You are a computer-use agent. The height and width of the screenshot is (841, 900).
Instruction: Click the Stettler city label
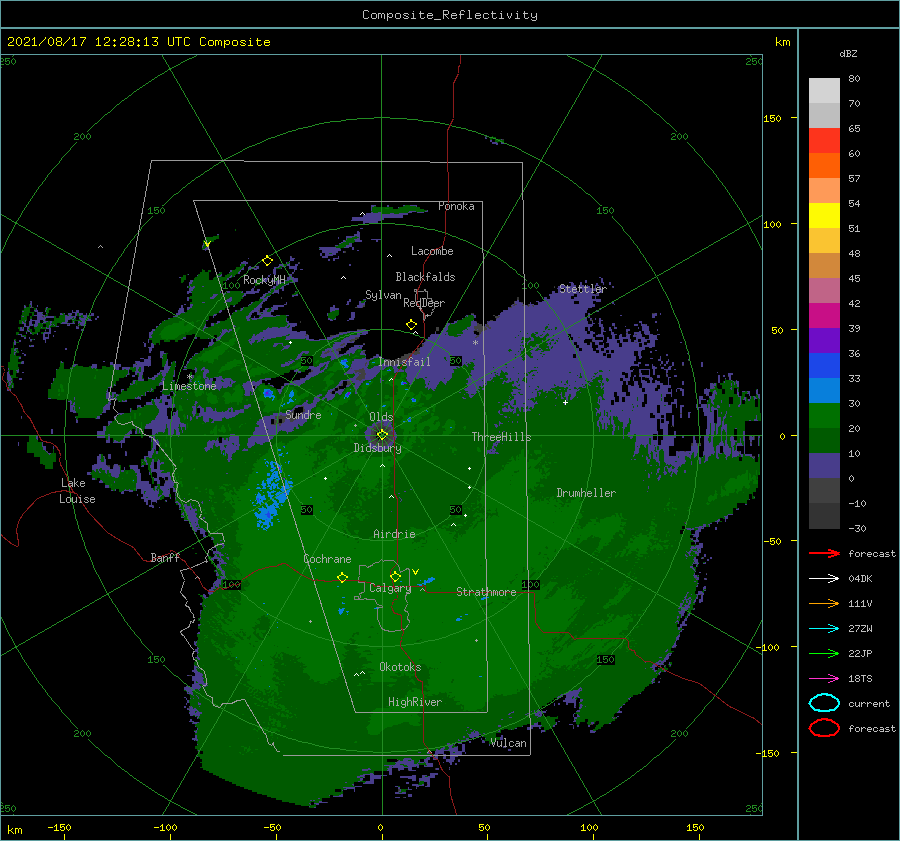click(x=583, y=289)
